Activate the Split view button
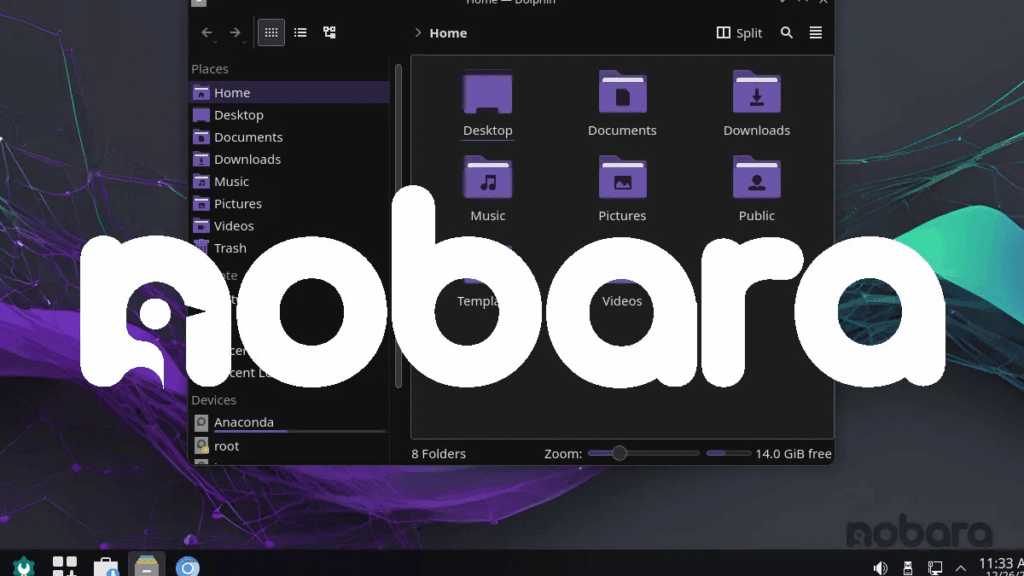The width and height of the screenshot is (1024, 576). coord(738,32)
